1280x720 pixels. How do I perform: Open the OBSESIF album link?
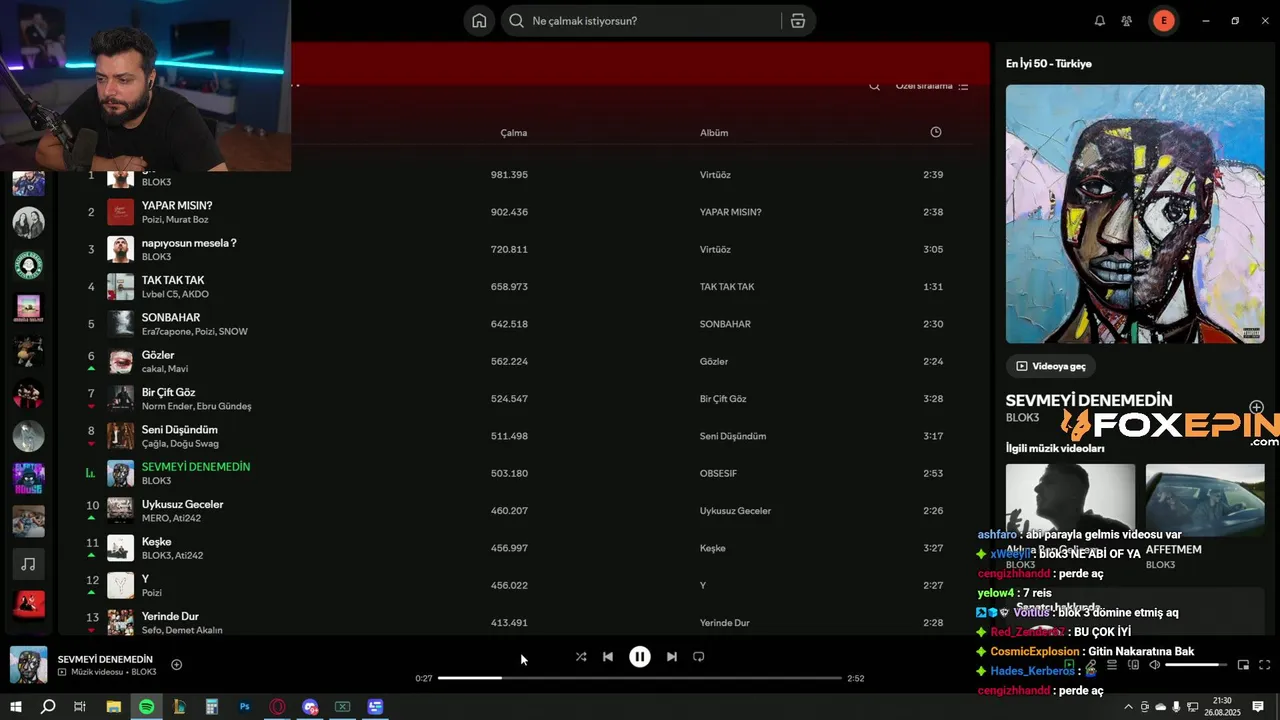[718, 474]
